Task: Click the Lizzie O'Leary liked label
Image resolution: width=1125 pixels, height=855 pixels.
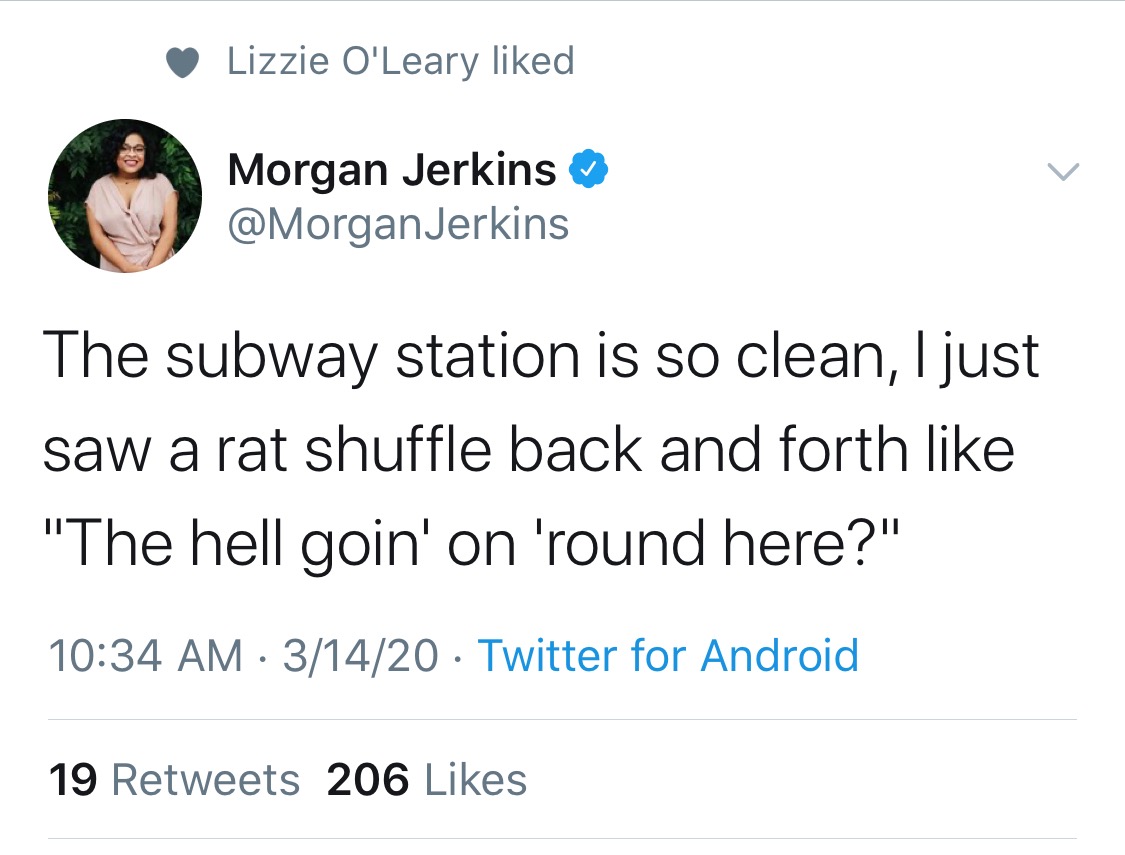Action: (x=401, y=61)
